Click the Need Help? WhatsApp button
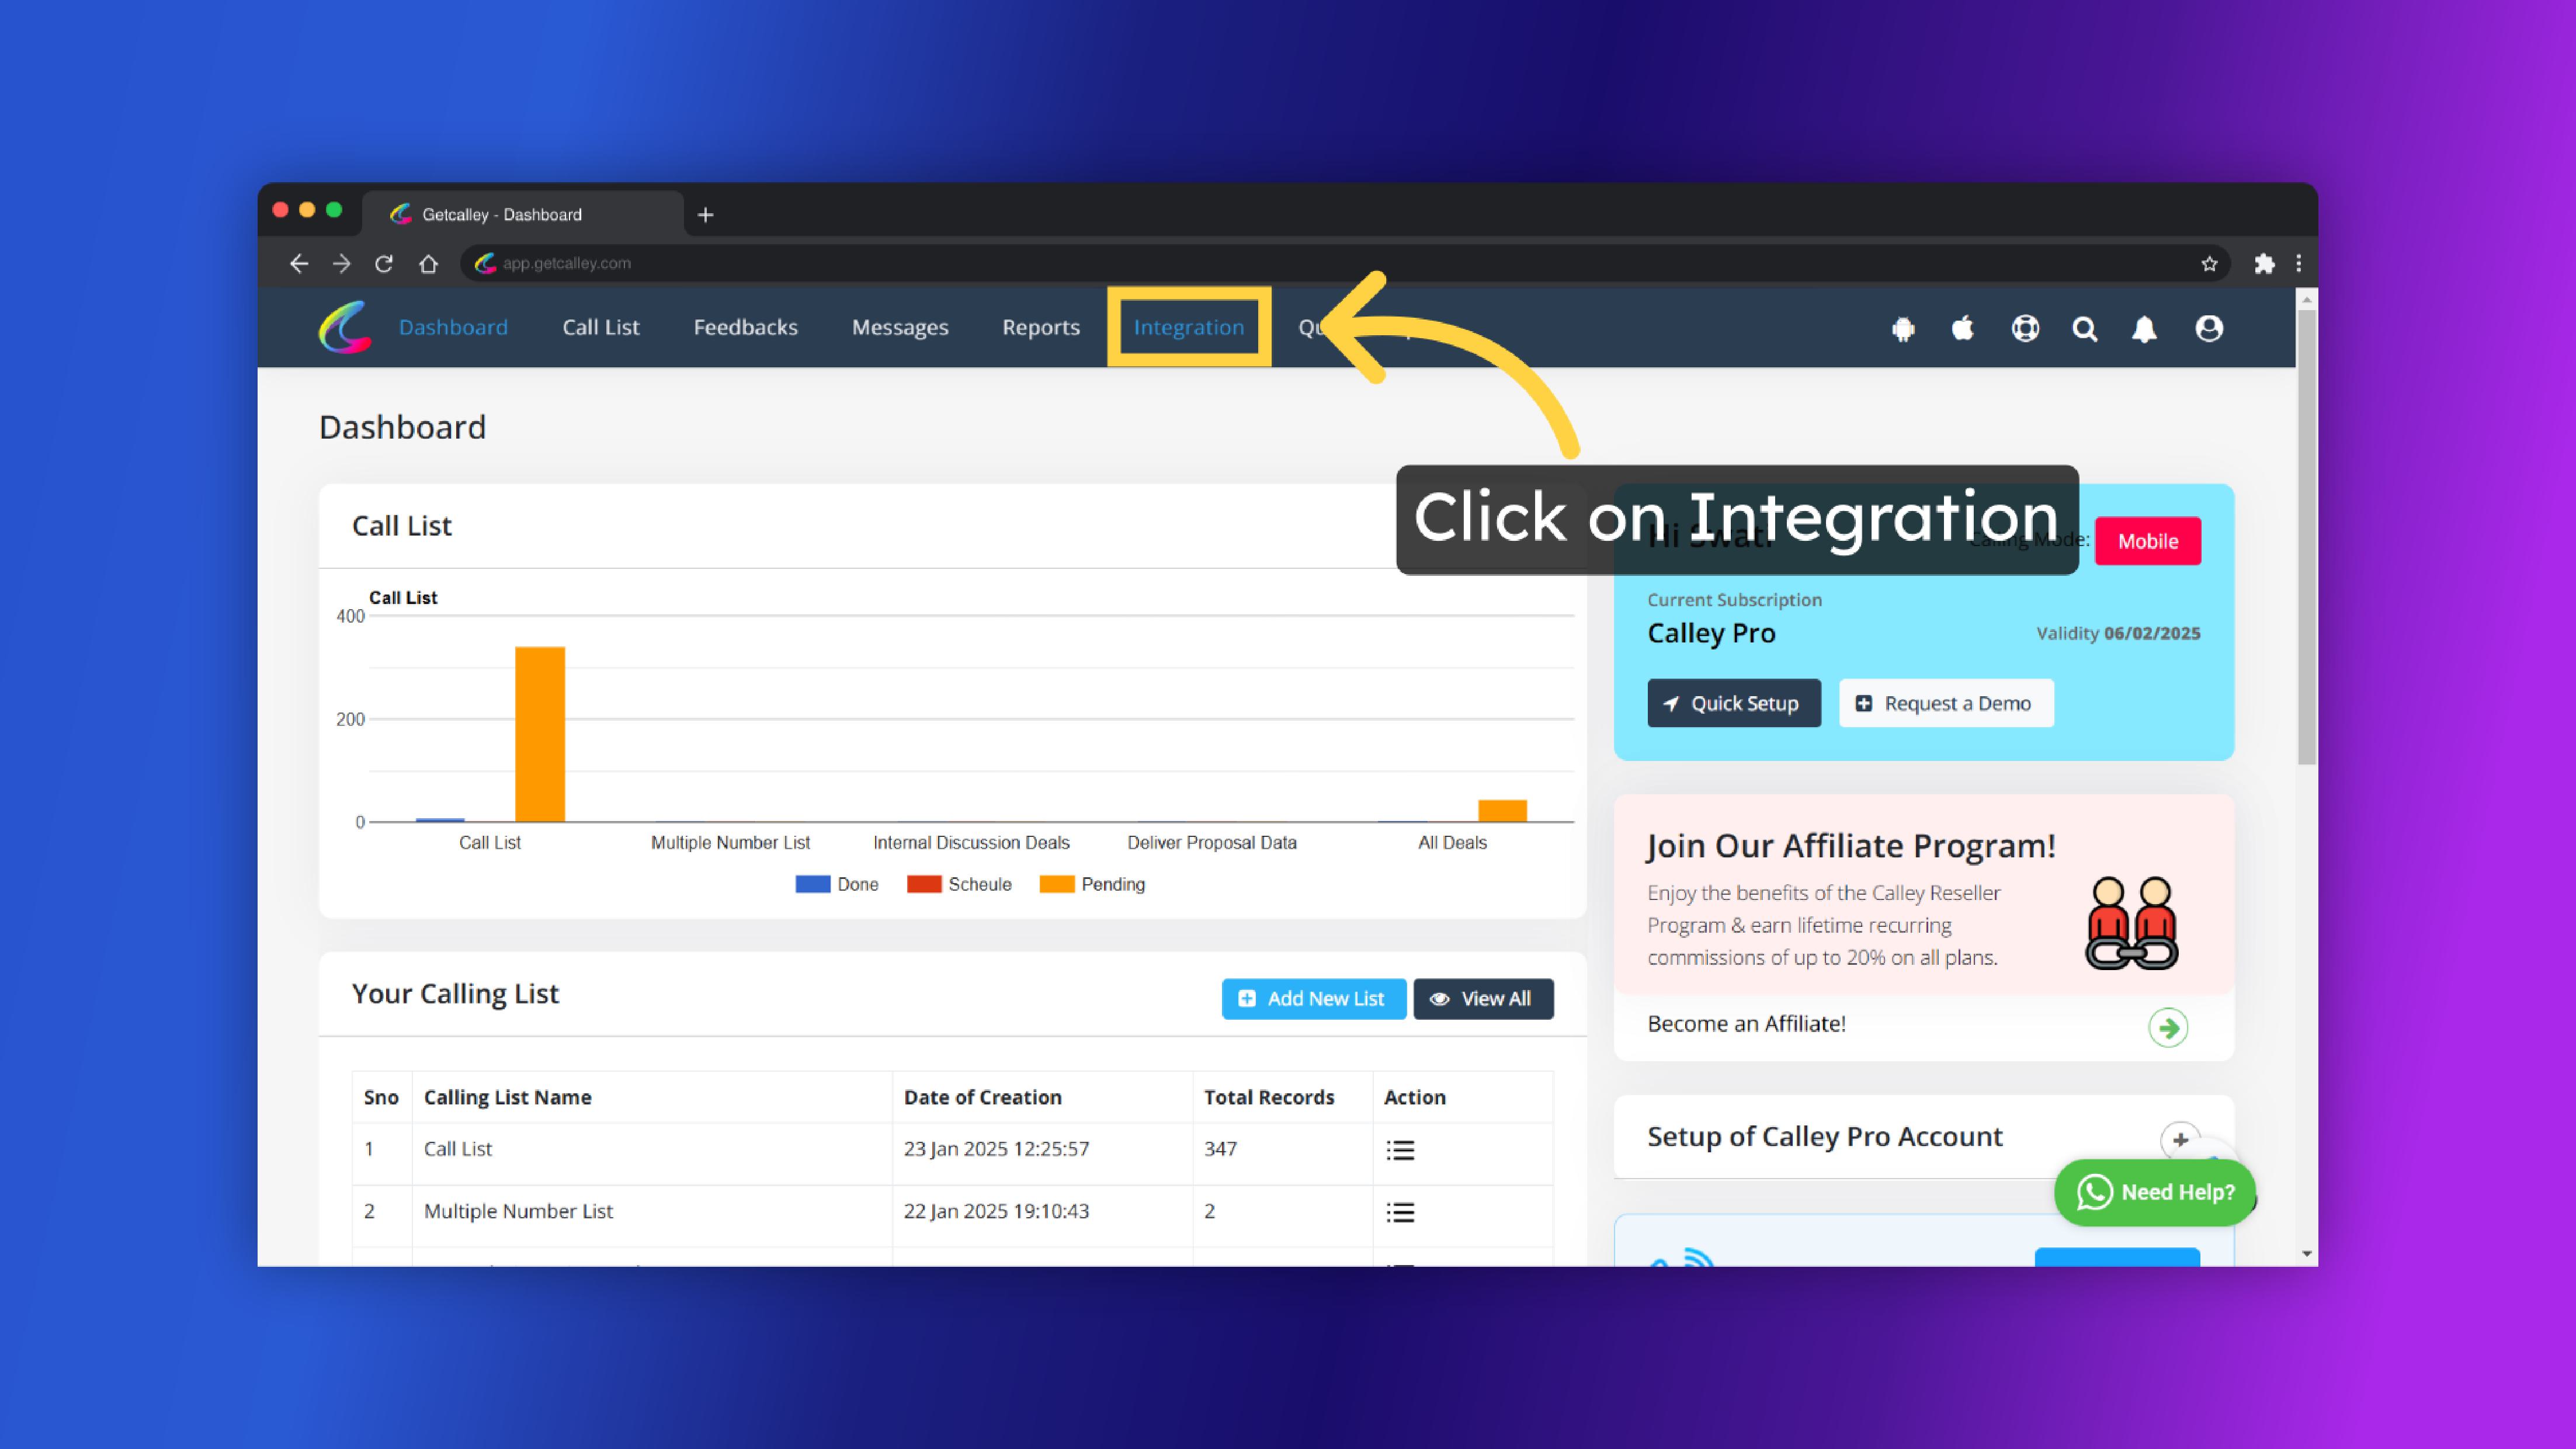 (2155, 1192)
